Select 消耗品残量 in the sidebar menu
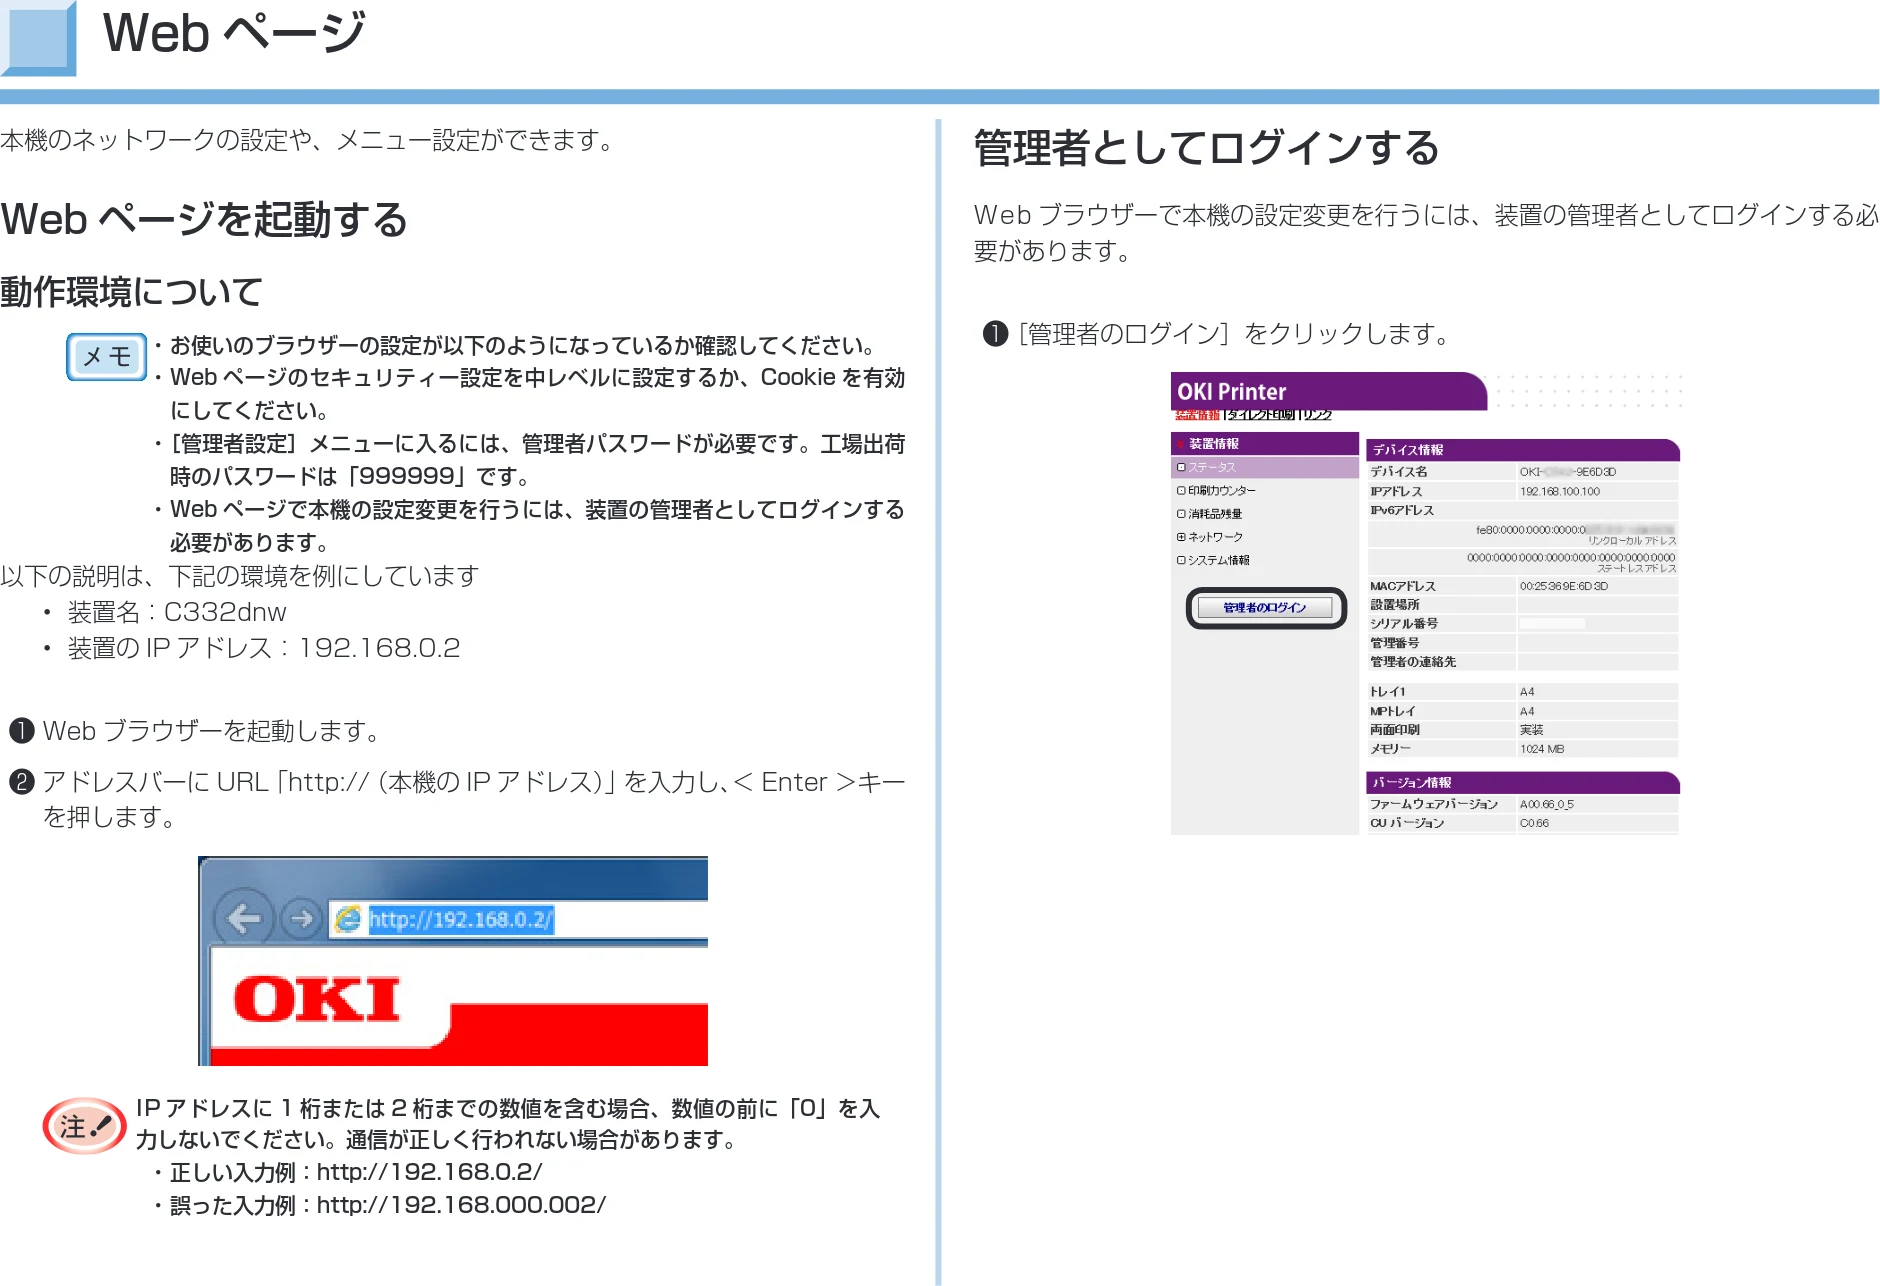The image size is (1880, 1286). 1209,514
